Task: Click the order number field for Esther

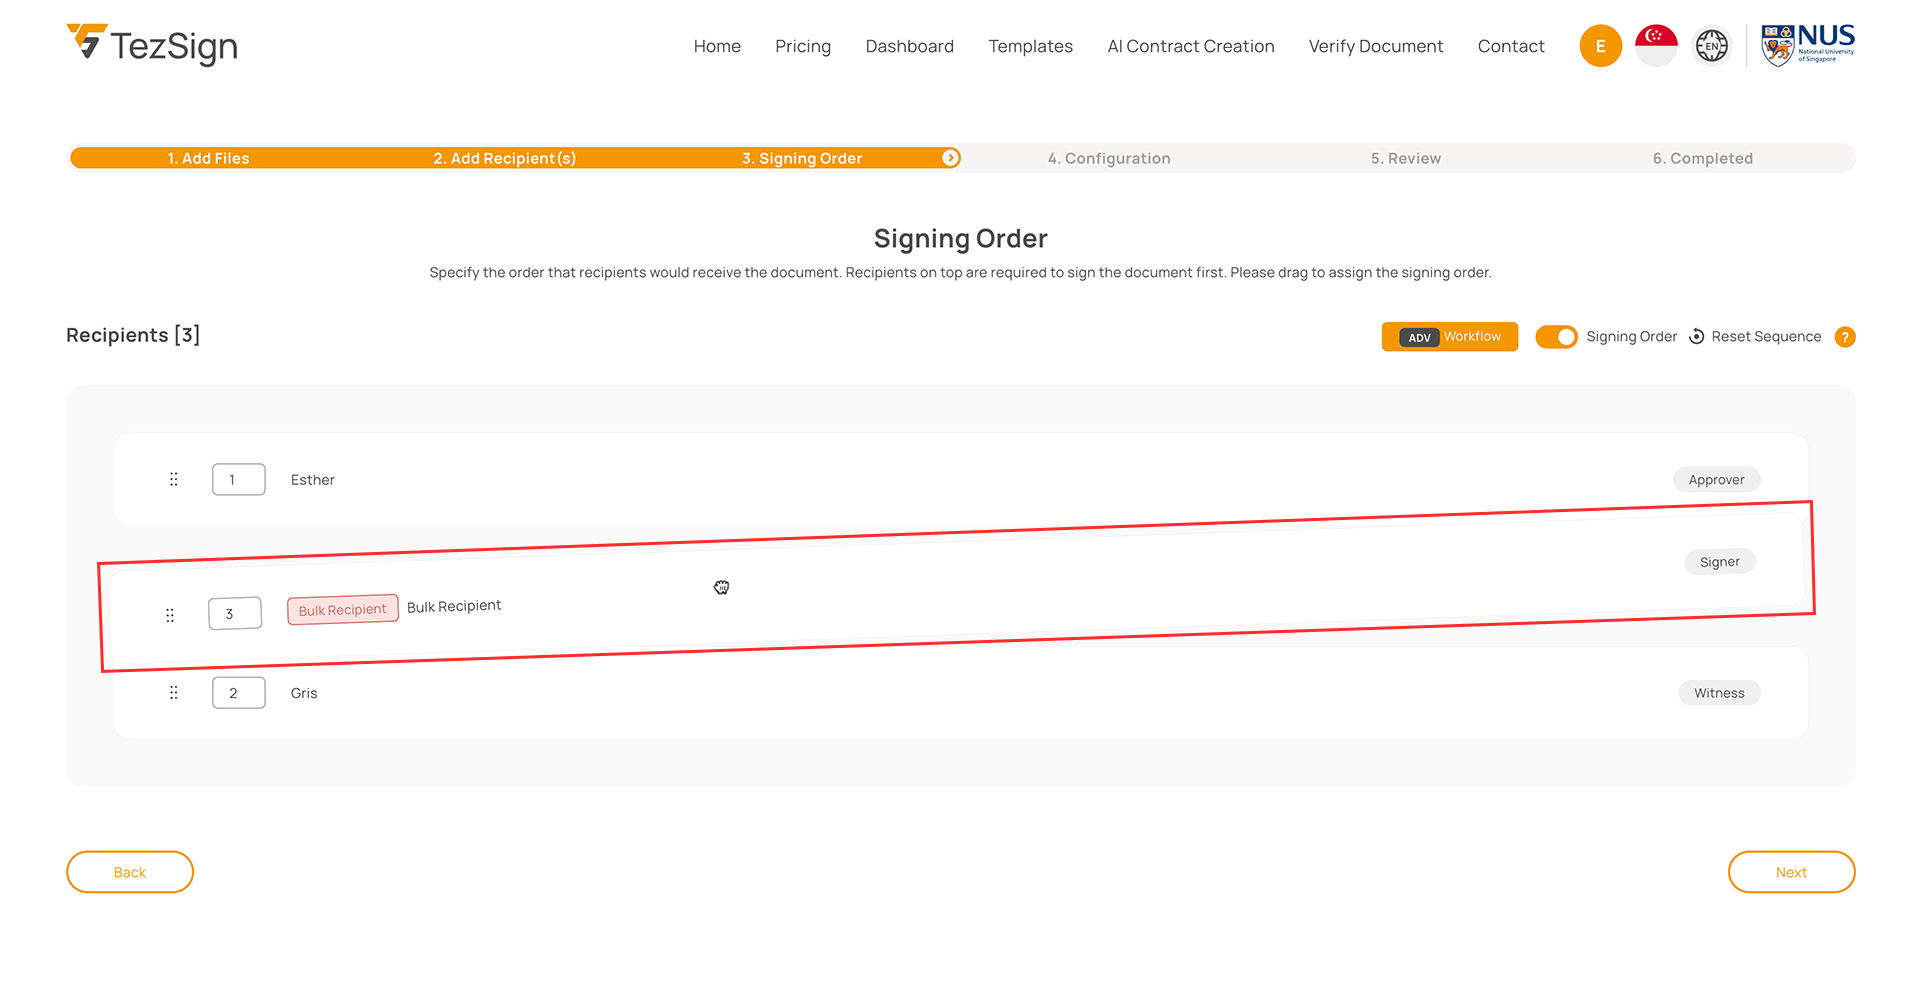Action: pyautogui.click(x=238, y=480)
